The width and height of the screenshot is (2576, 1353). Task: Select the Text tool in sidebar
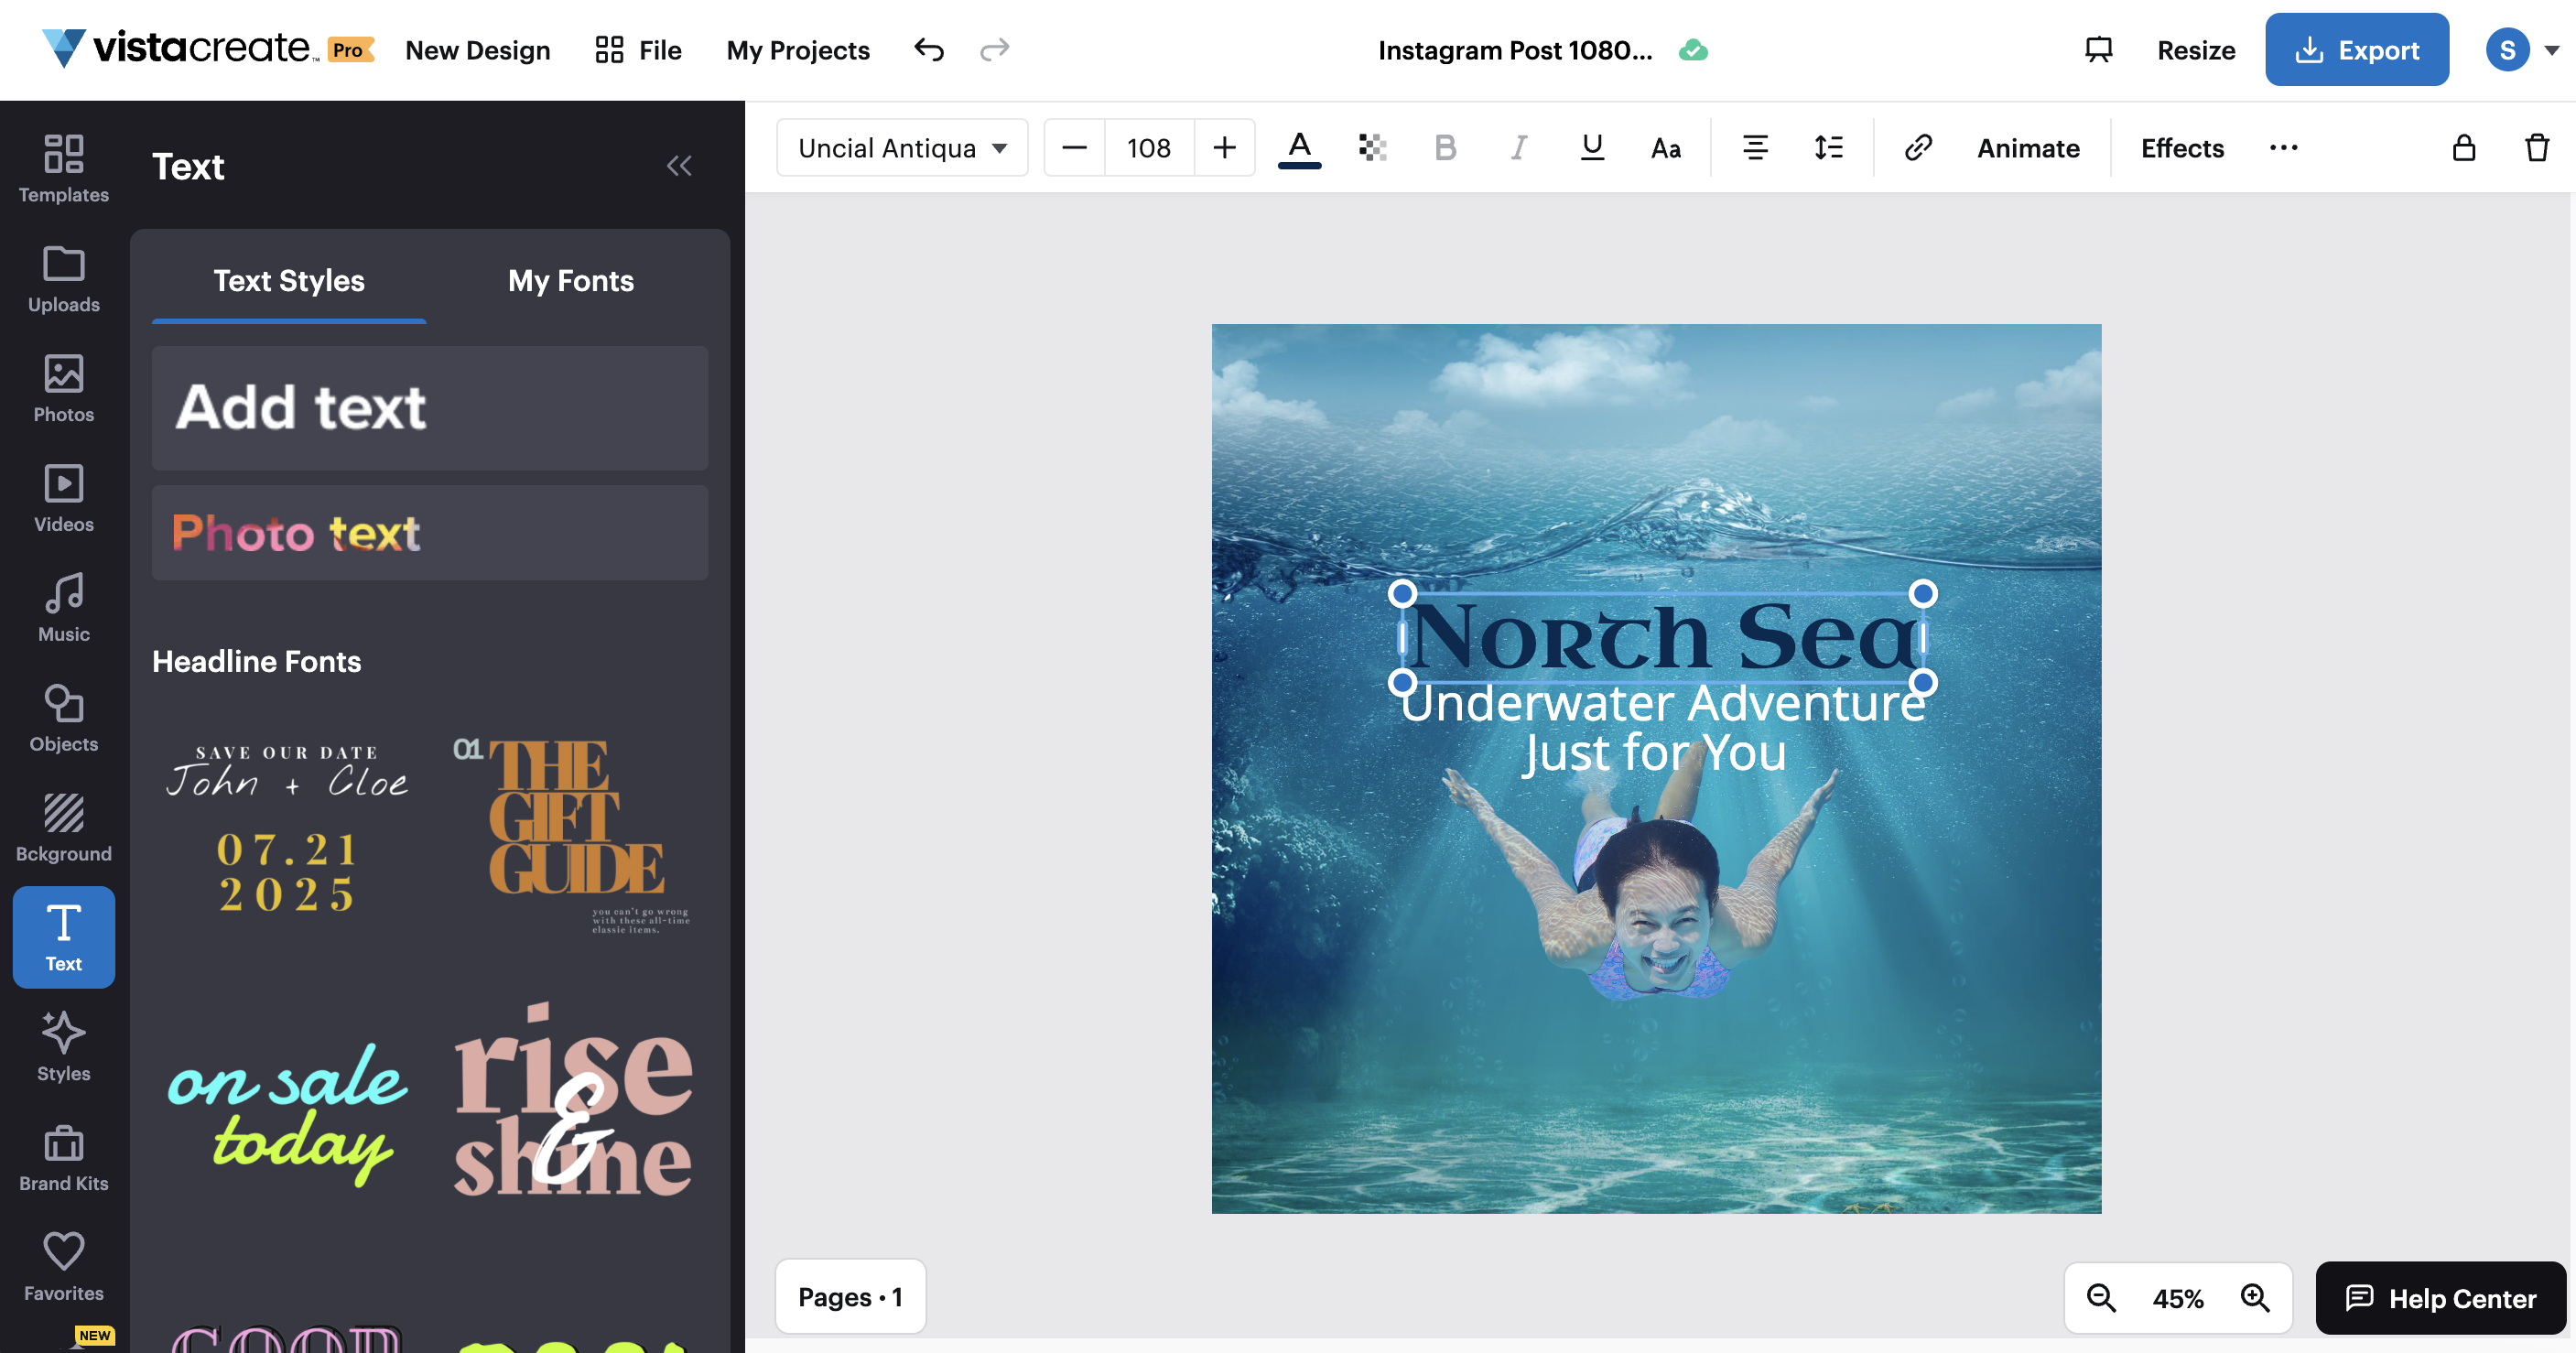pyautogui.click(x=64, y=937)
